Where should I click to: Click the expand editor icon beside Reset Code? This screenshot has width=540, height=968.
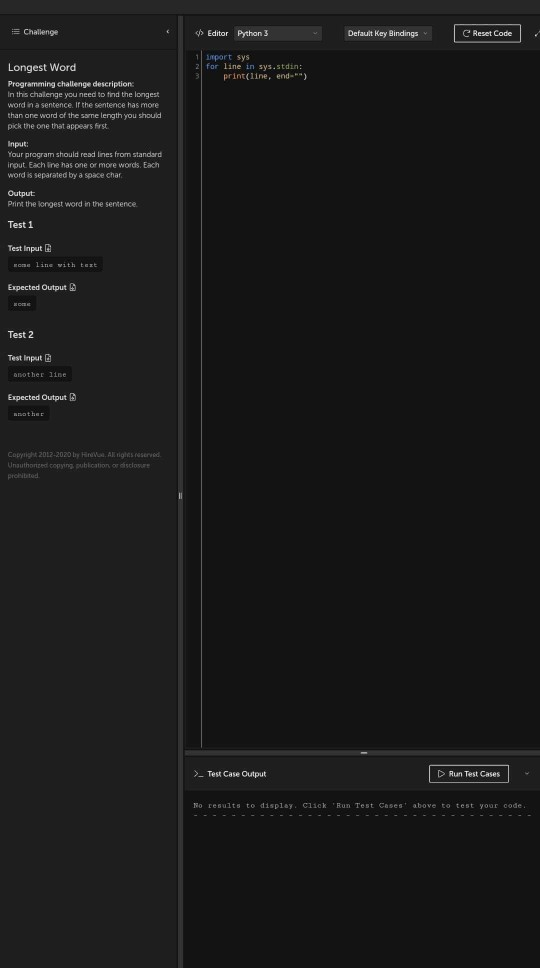point(536,33)
